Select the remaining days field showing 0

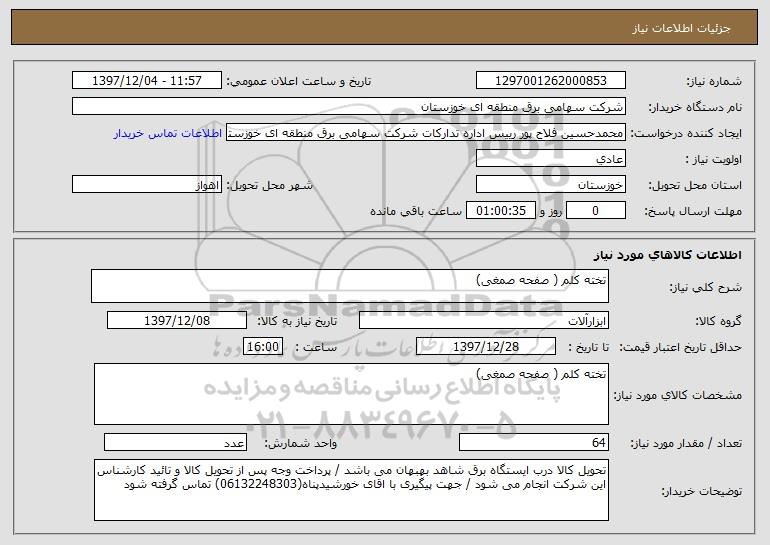pos(596,211)
